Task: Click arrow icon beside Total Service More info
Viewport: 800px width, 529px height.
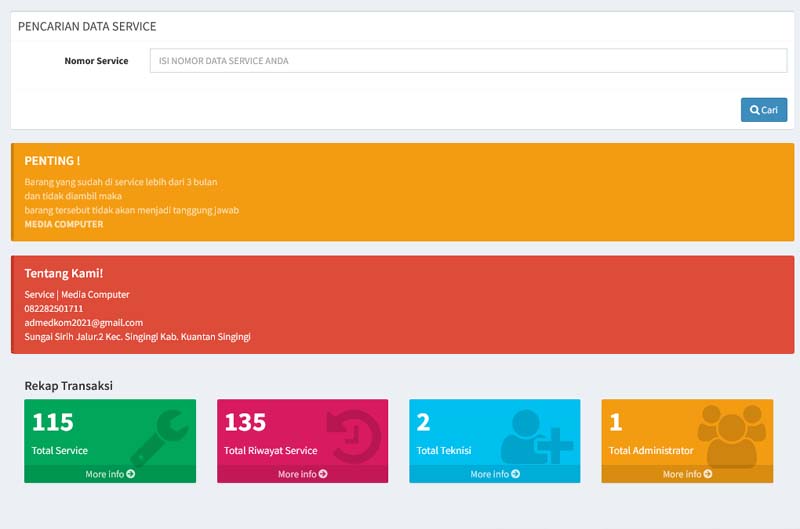Action: pyautogui.click(x=131, y=474)
